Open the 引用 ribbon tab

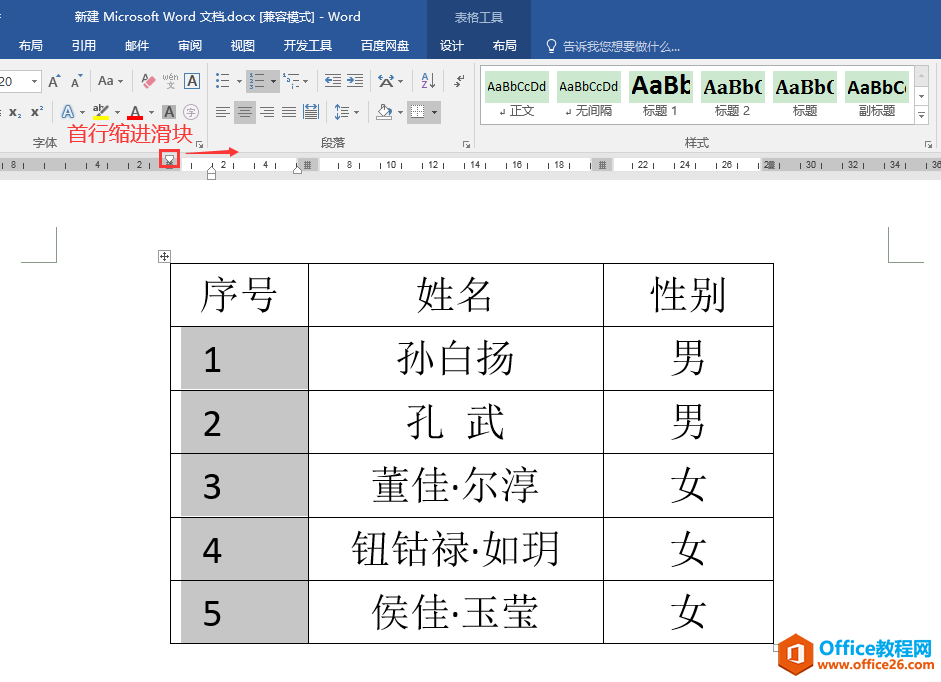(x=83, y=46)
